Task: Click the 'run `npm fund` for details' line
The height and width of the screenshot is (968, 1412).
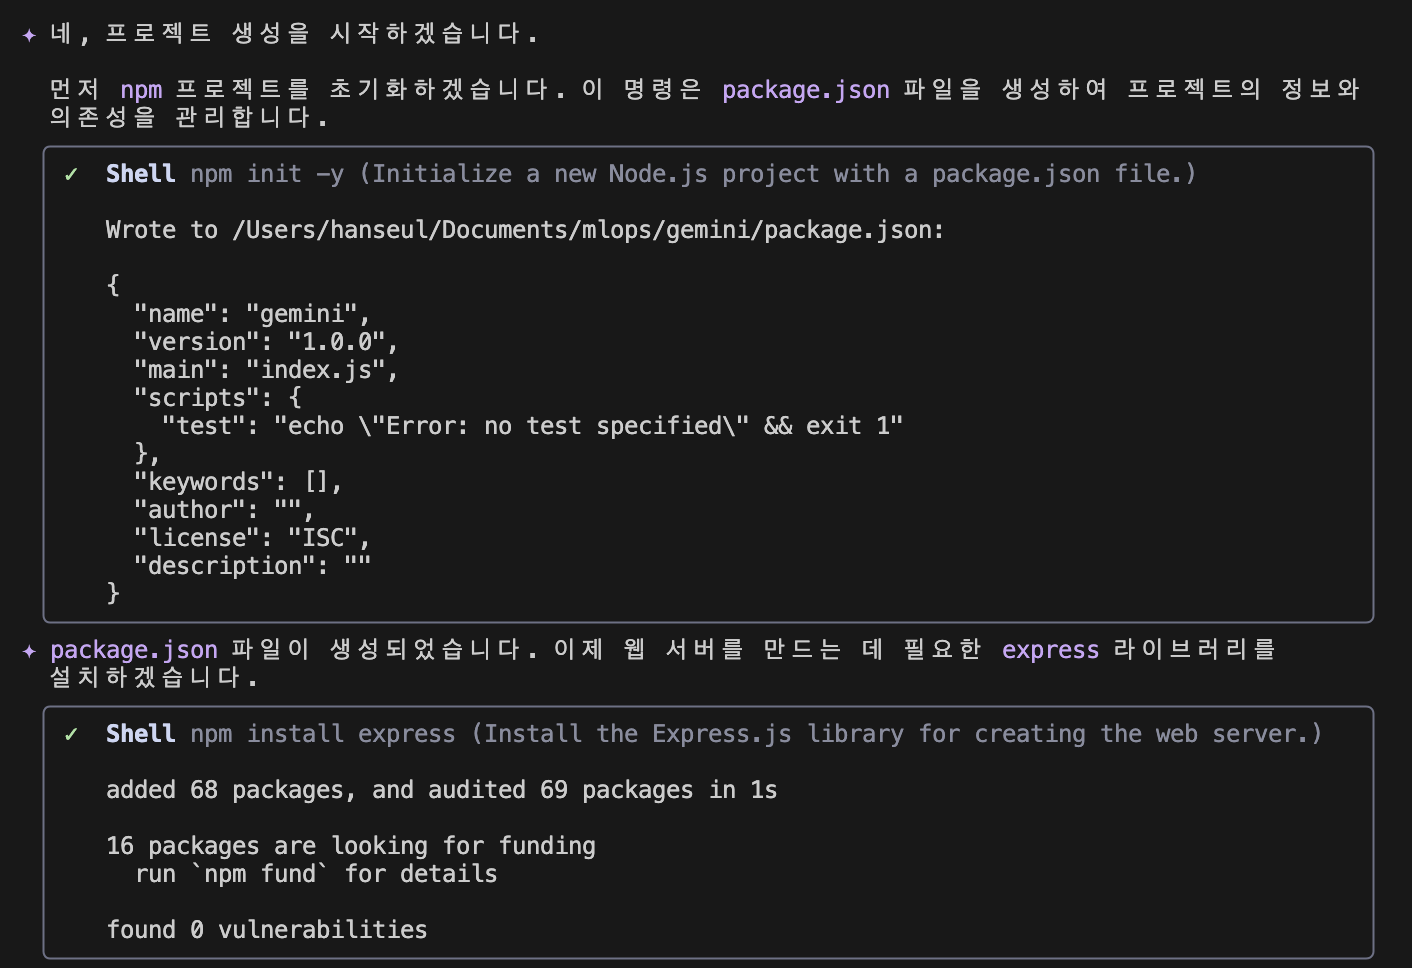Action: [x=316, y=874]
